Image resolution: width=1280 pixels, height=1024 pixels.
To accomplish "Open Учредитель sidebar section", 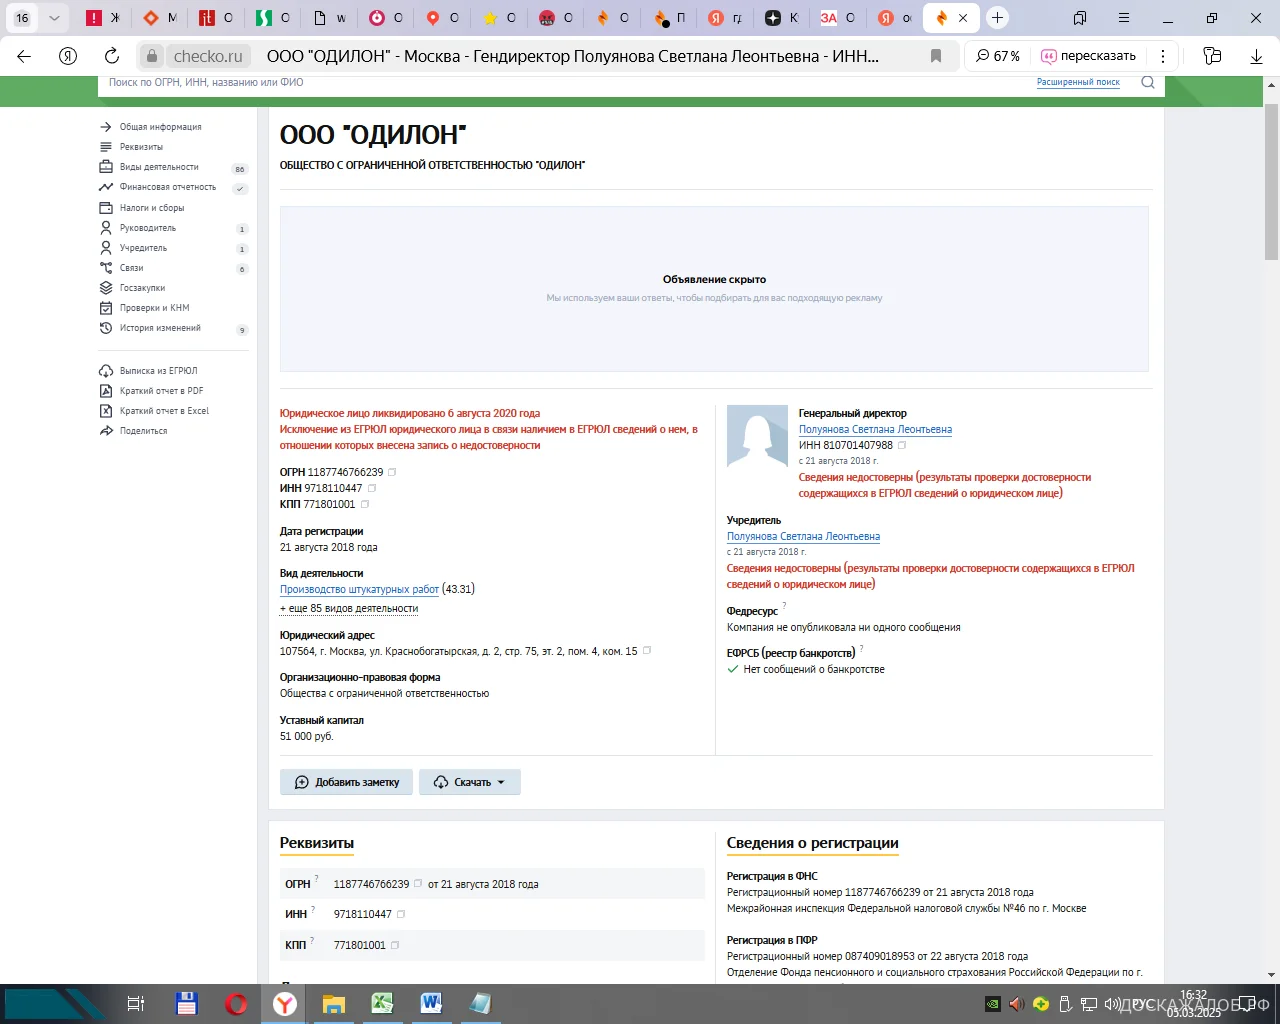I will [143, 248].
